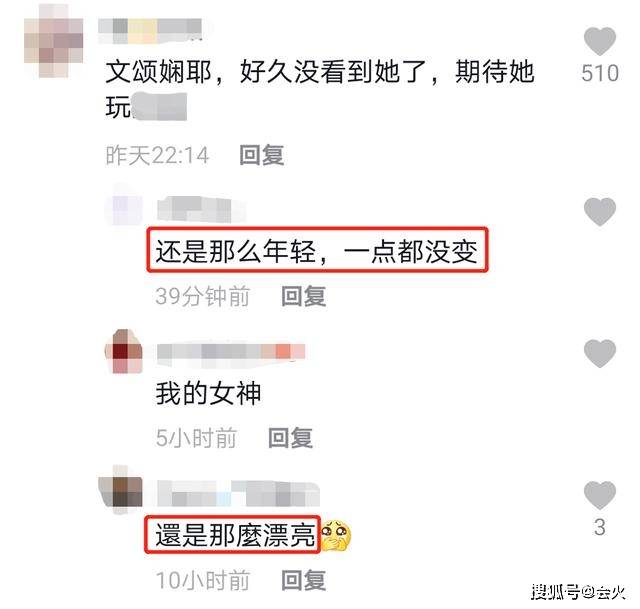Select the 我的女神 comment text
The height and width of the screenshot is (609, 640).
pyautogui.click(x=208, y=393)
